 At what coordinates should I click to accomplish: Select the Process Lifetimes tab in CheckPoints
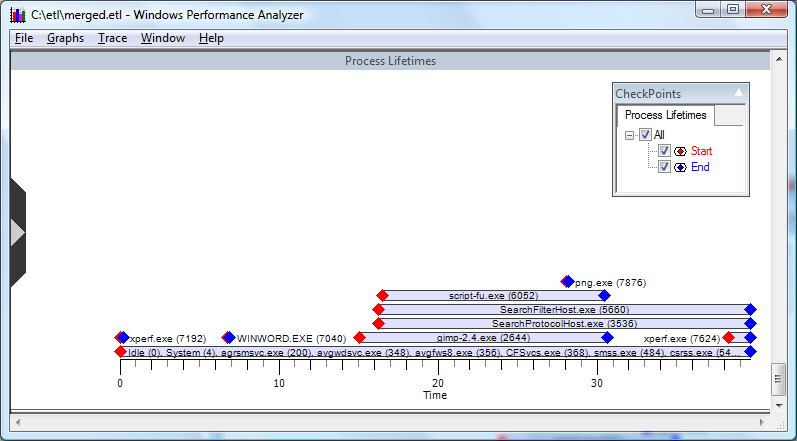click(x=665, y=115)
